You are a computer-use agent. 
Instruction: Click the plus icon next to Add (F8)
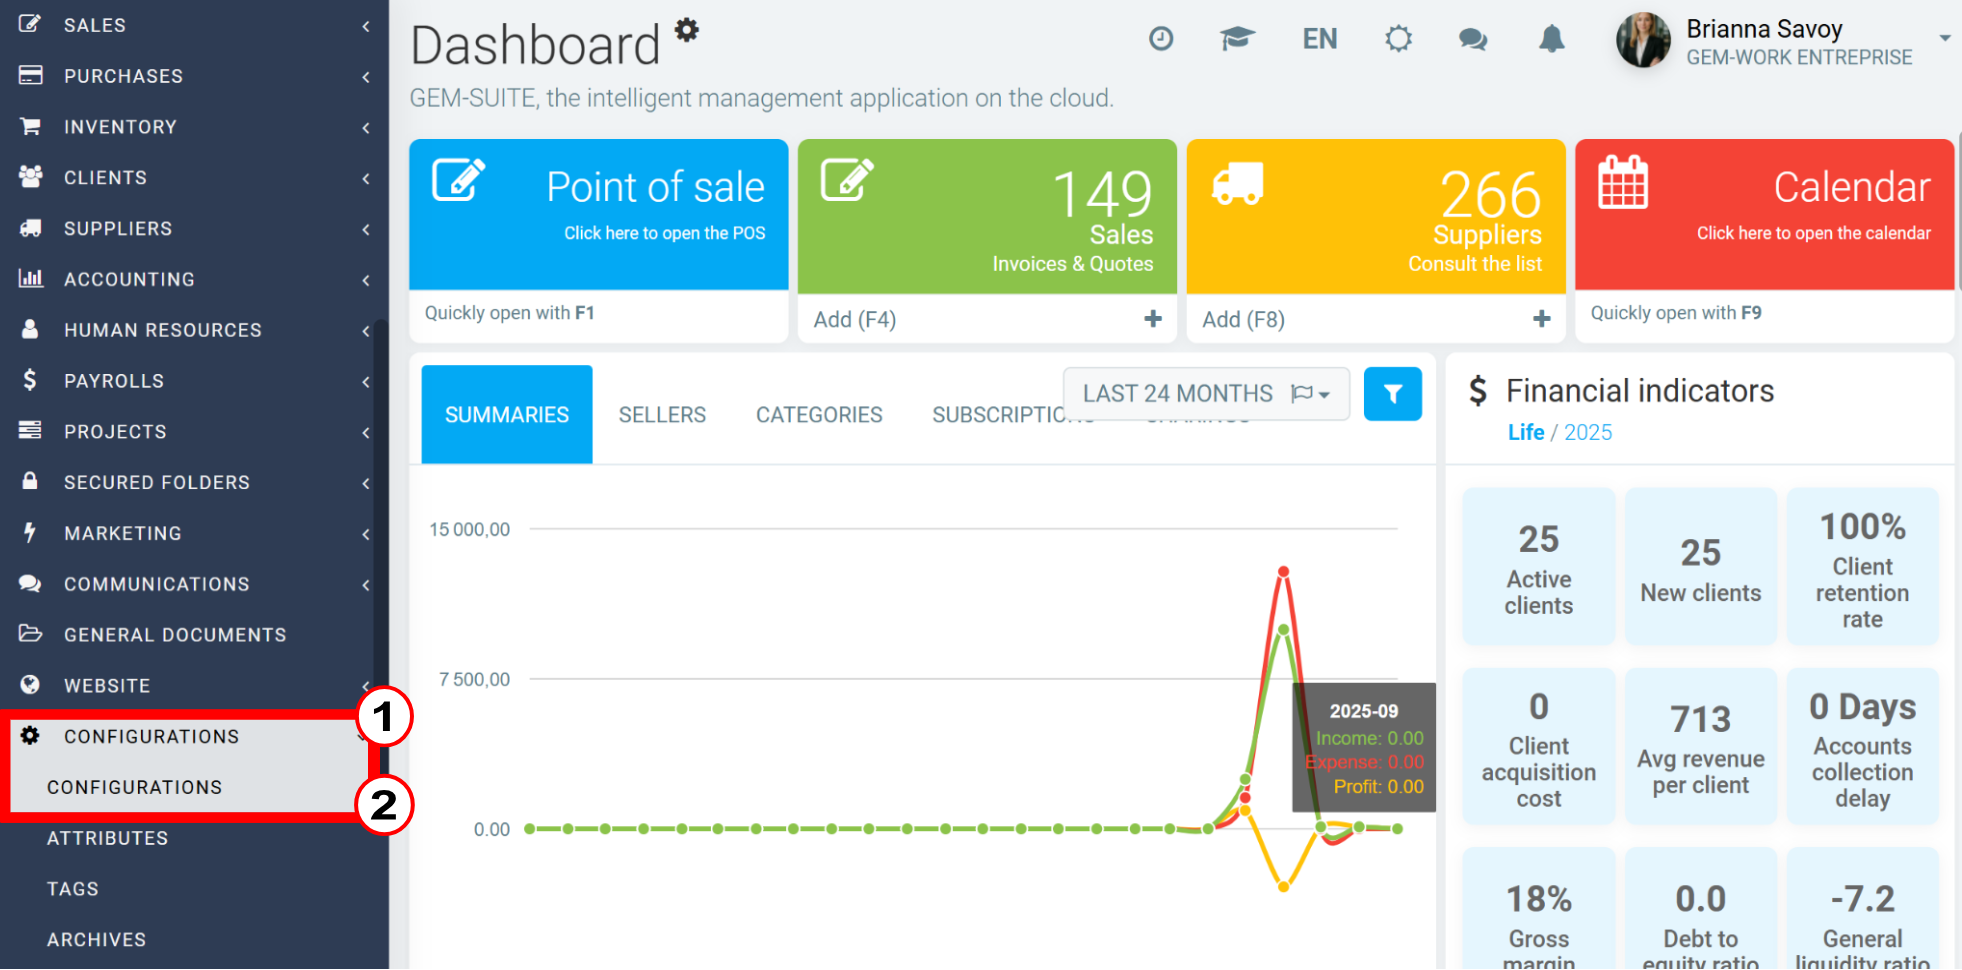1541,319
